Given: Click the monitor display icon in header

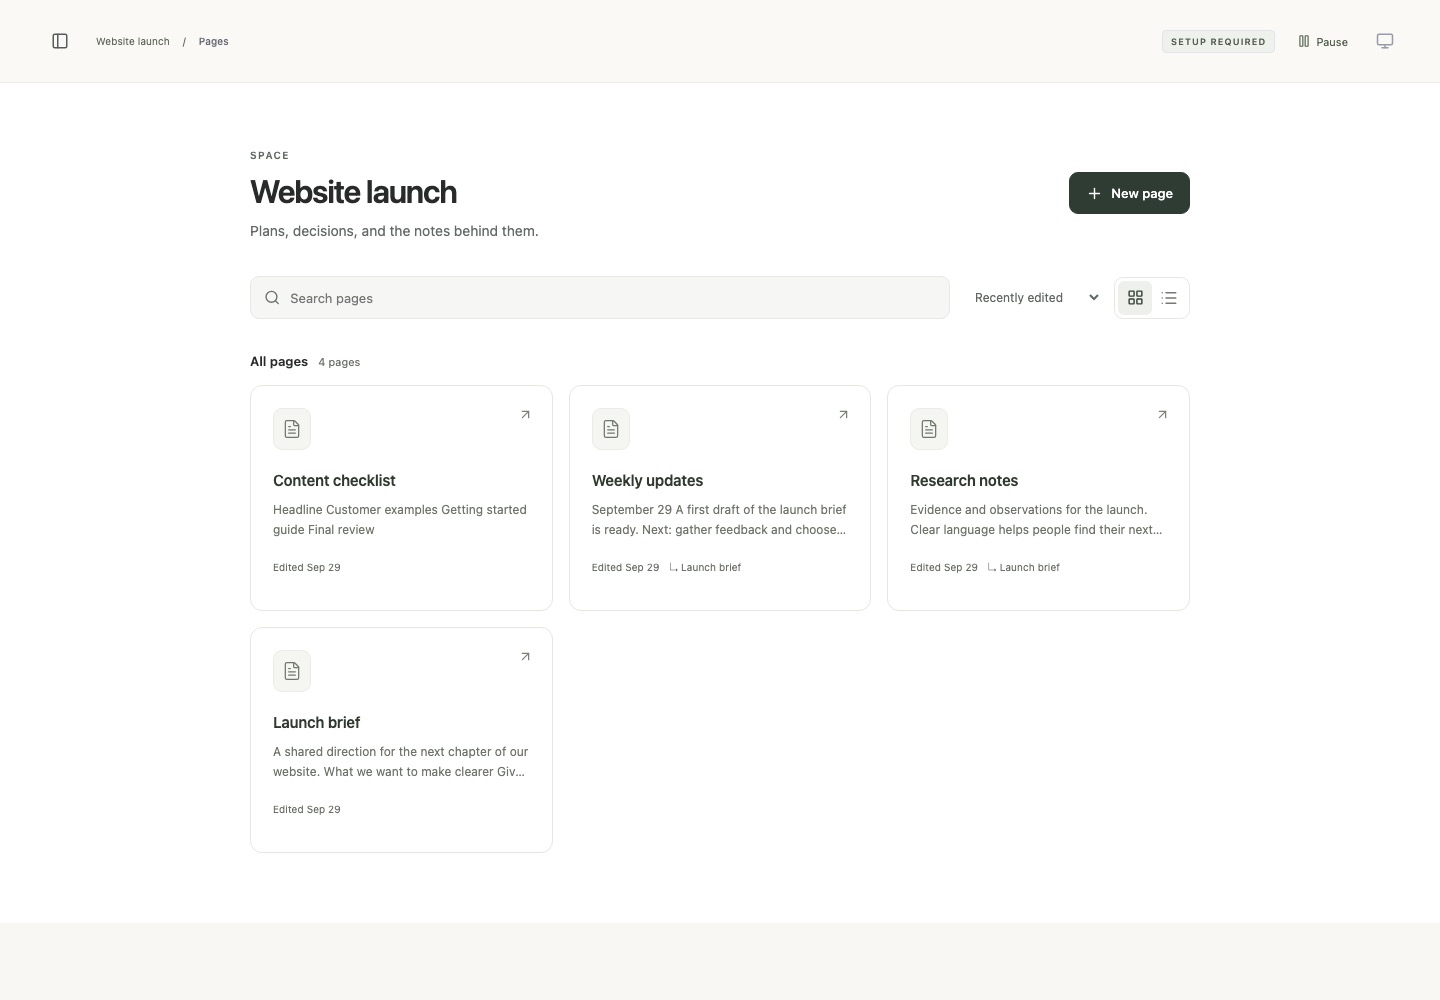Looking at the screenshot, I should 1385,41.
